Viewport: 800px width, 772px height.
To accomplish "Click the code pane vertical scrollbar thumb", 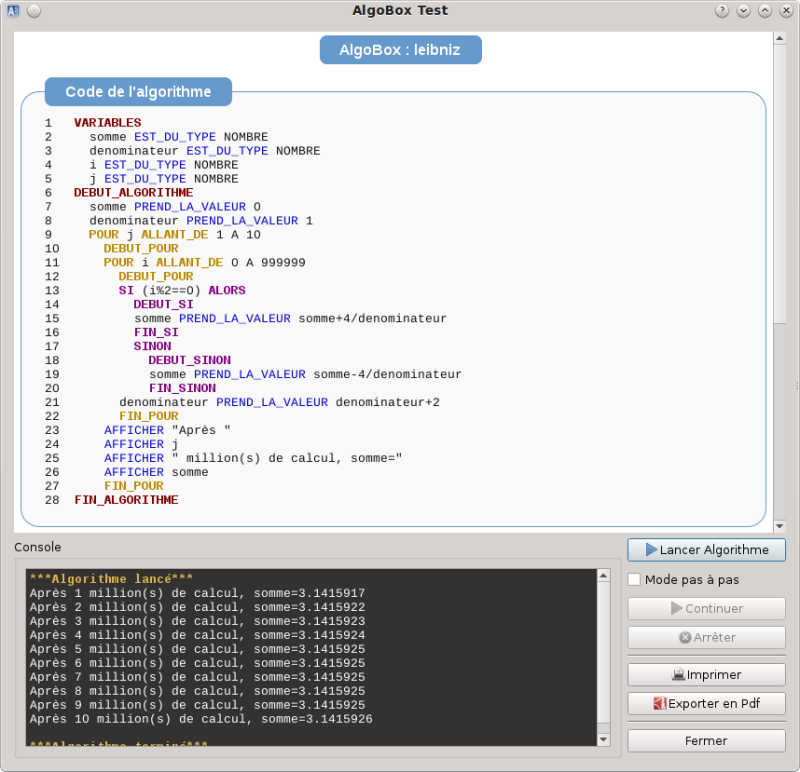I will pos(779,185).
